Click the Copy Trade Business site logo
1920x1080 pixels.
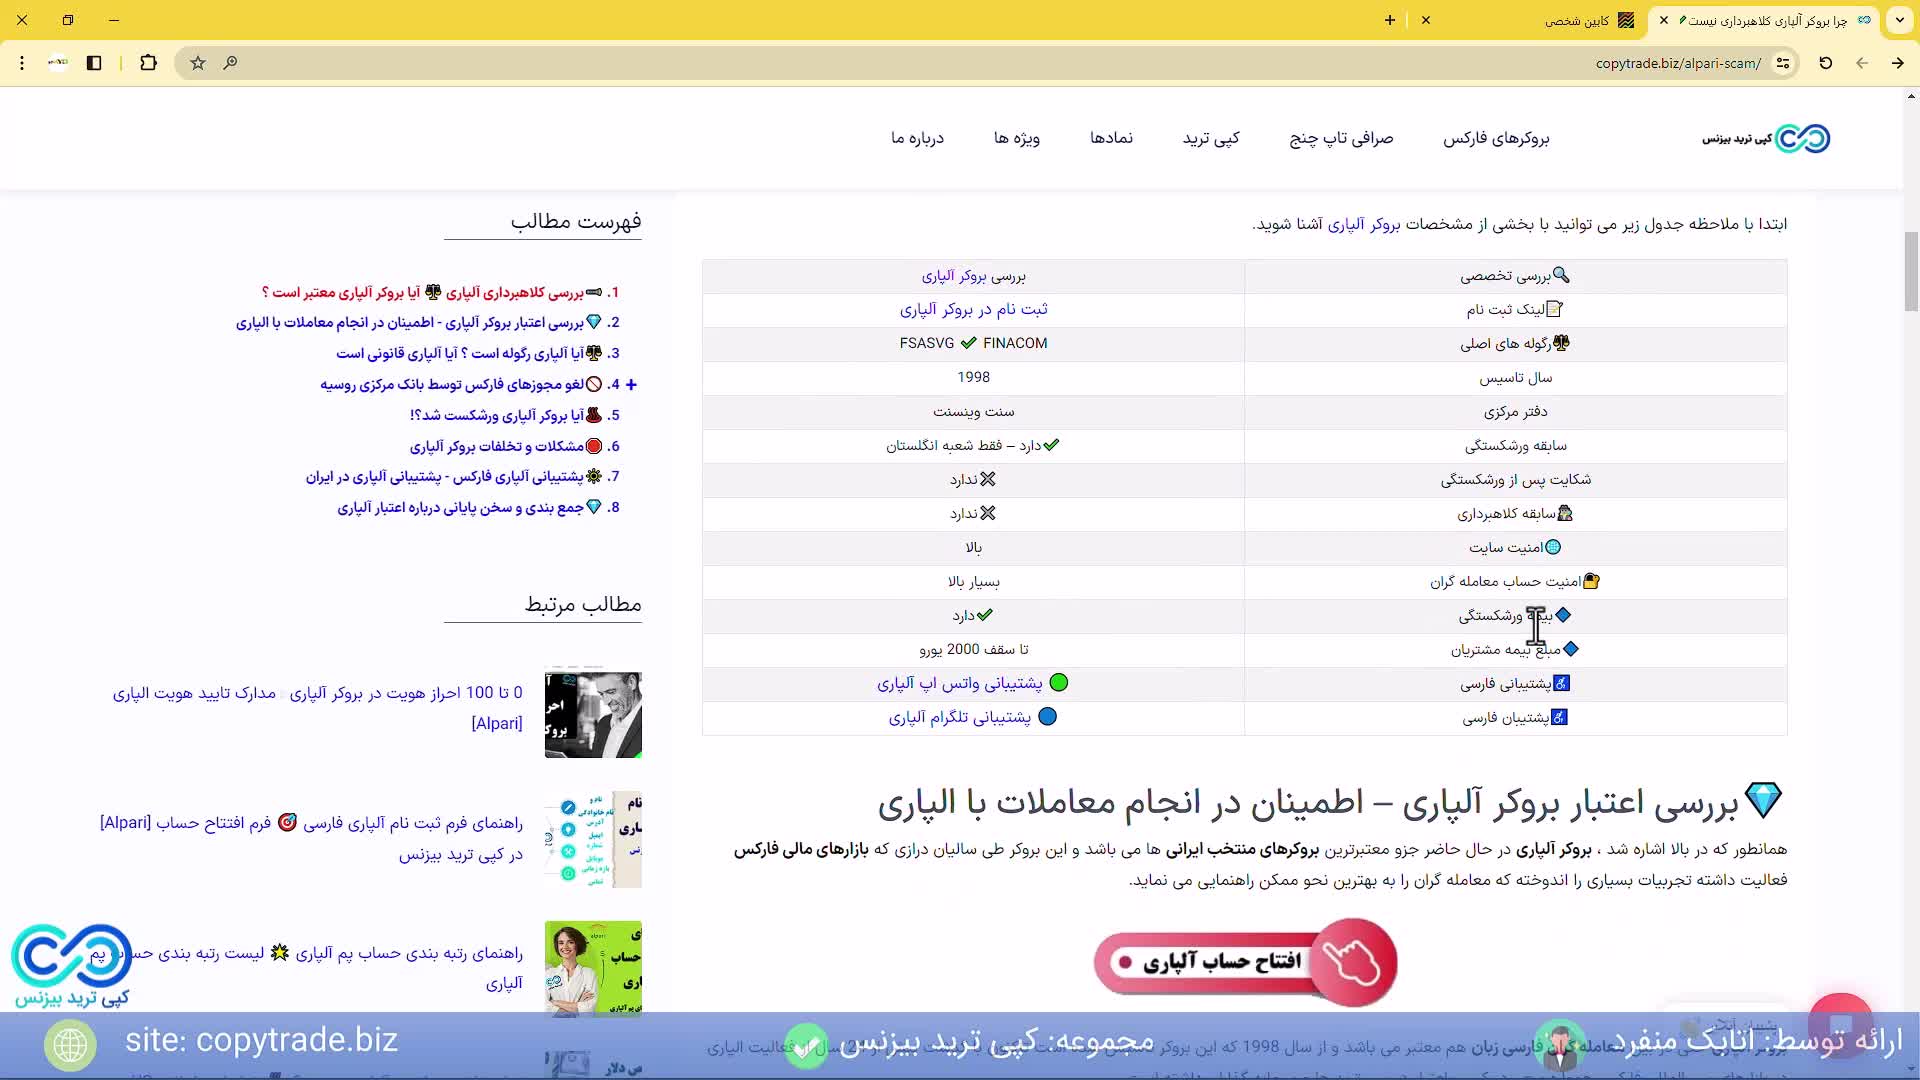click(1765, 138)
